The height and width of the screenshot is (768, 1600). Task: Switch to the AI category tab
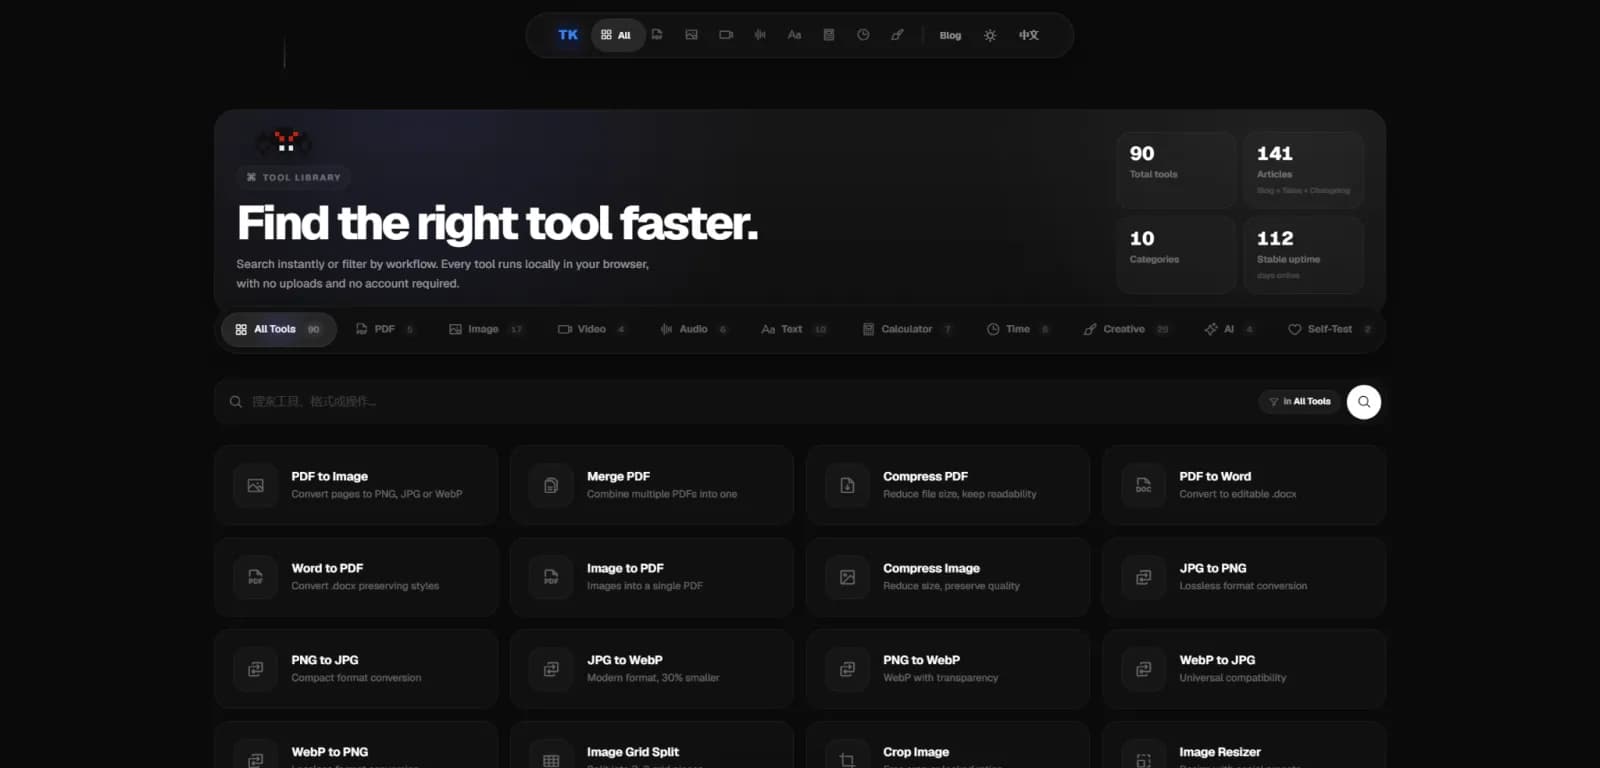pyautogui.click(x=1229, y=329)
